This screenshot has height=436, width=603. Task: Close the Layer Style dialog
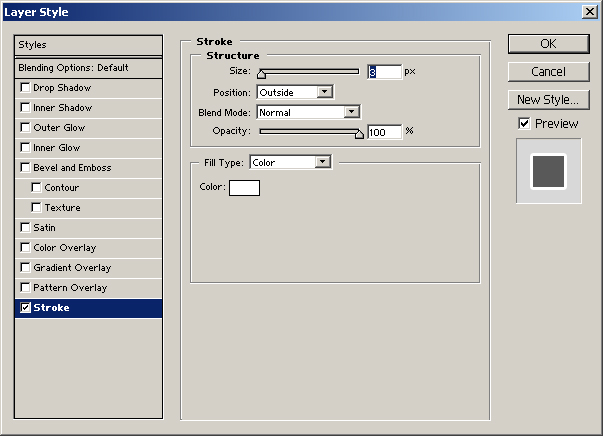pos(590,12)
